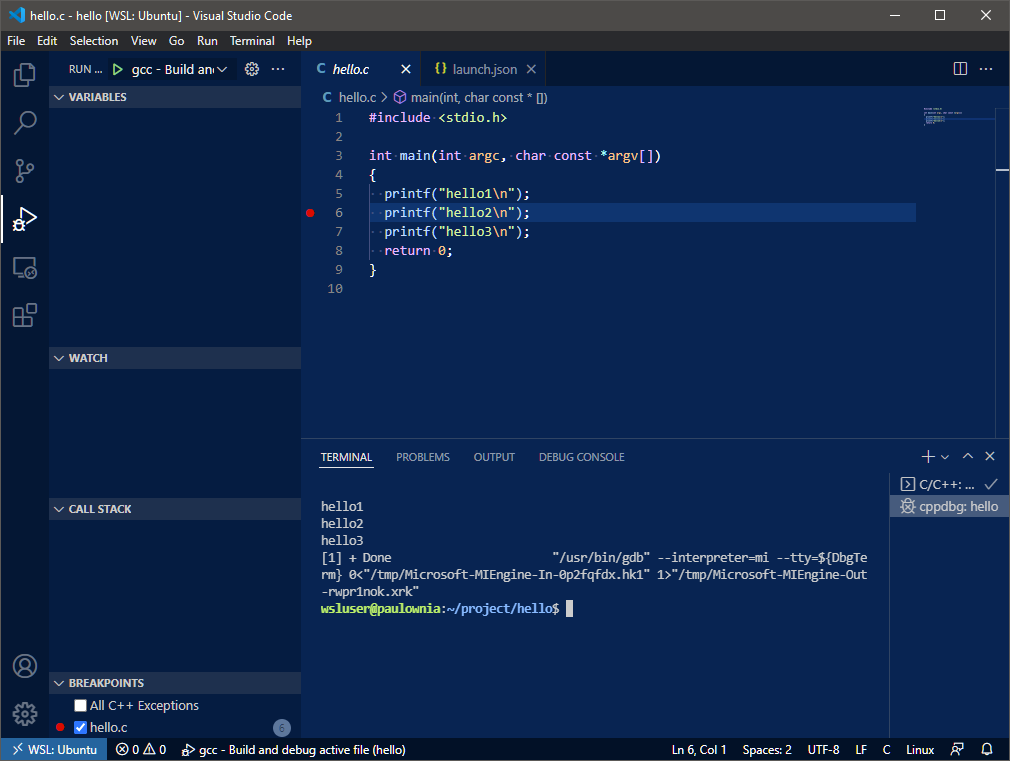Open the Terminal menu

pyautogui.click(x=252, y=41)
